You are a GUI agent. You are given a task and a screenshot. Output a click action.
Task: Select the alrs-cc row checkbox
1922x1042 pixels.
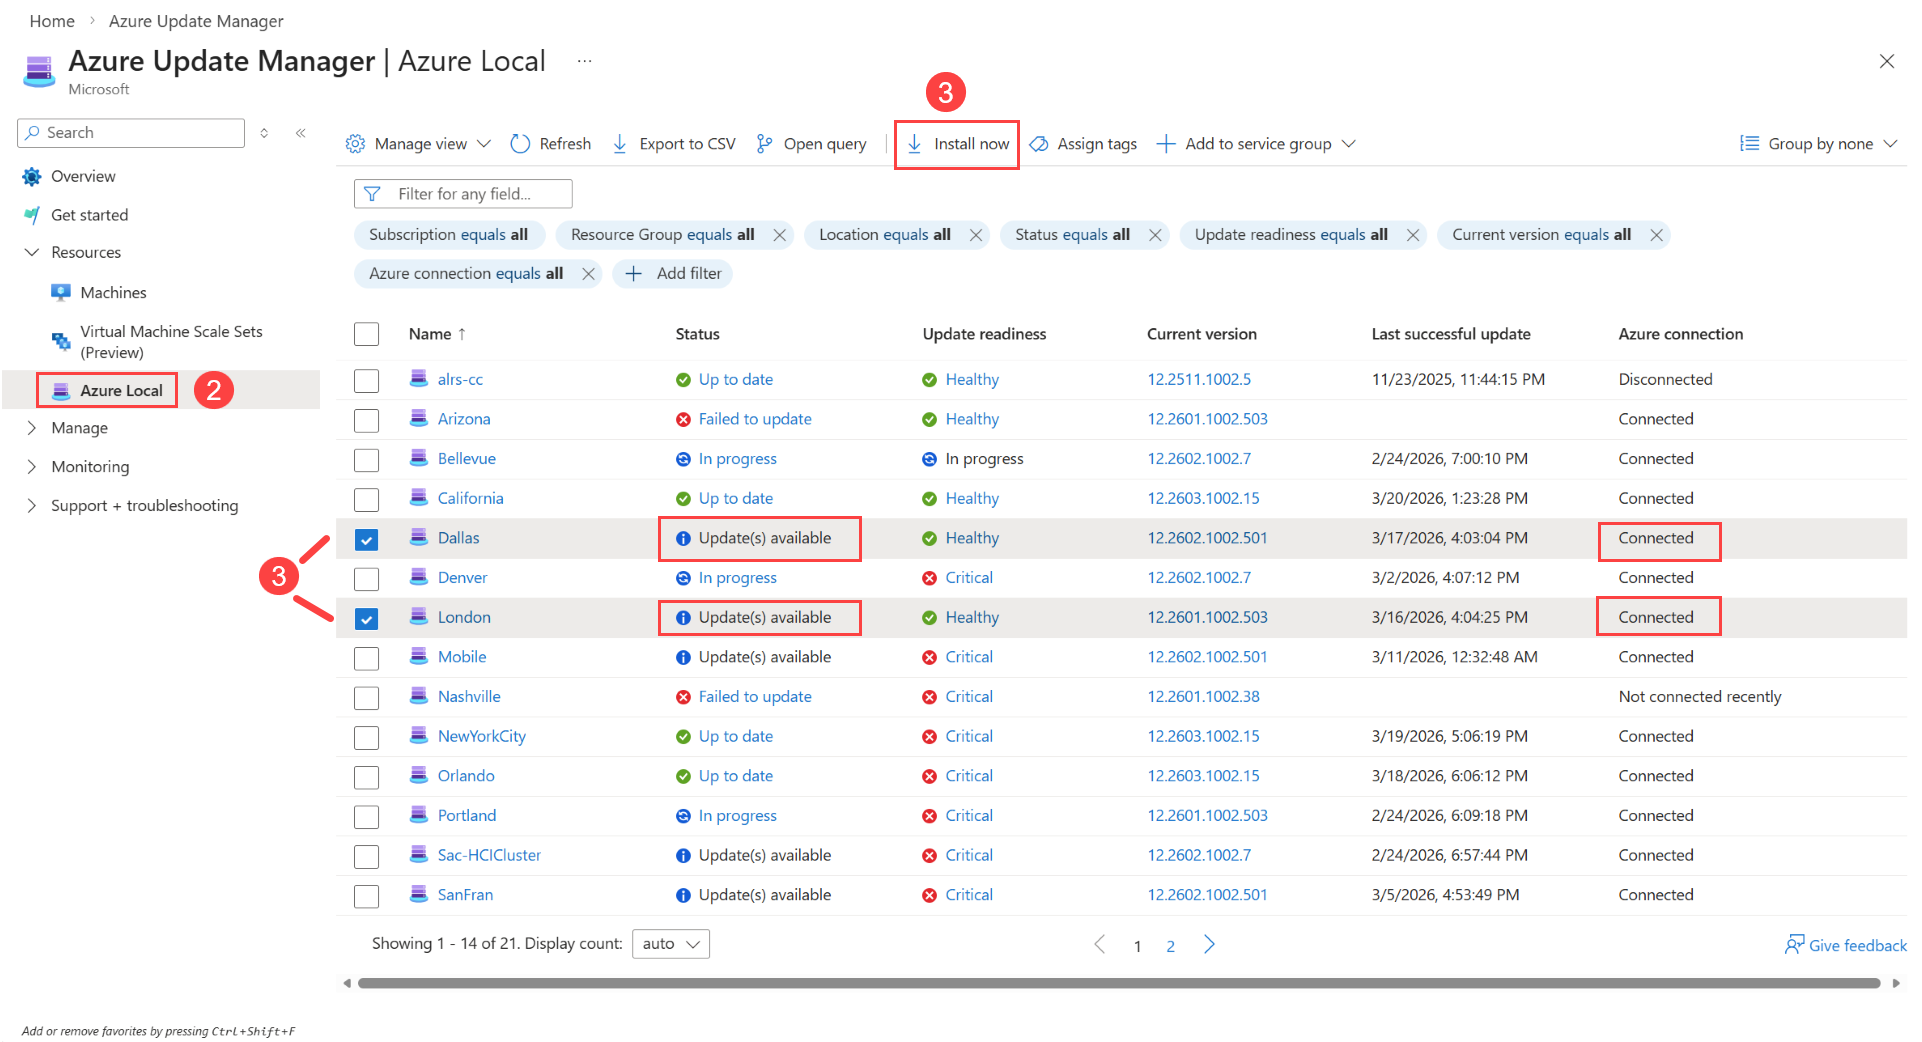pos(367,381)
